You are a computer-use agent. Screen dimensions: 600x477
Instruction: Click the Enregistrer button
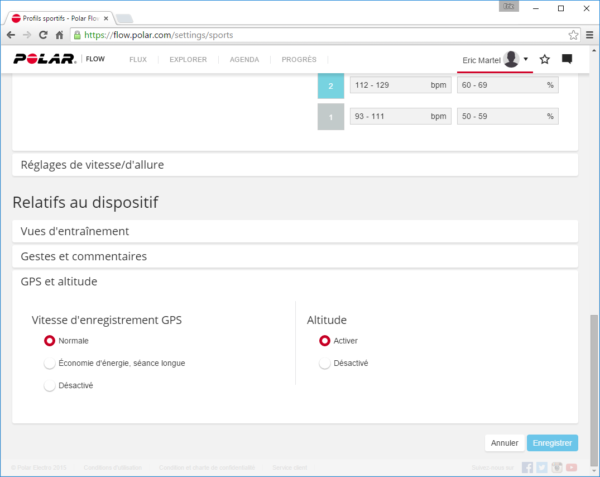pos(552,442)
